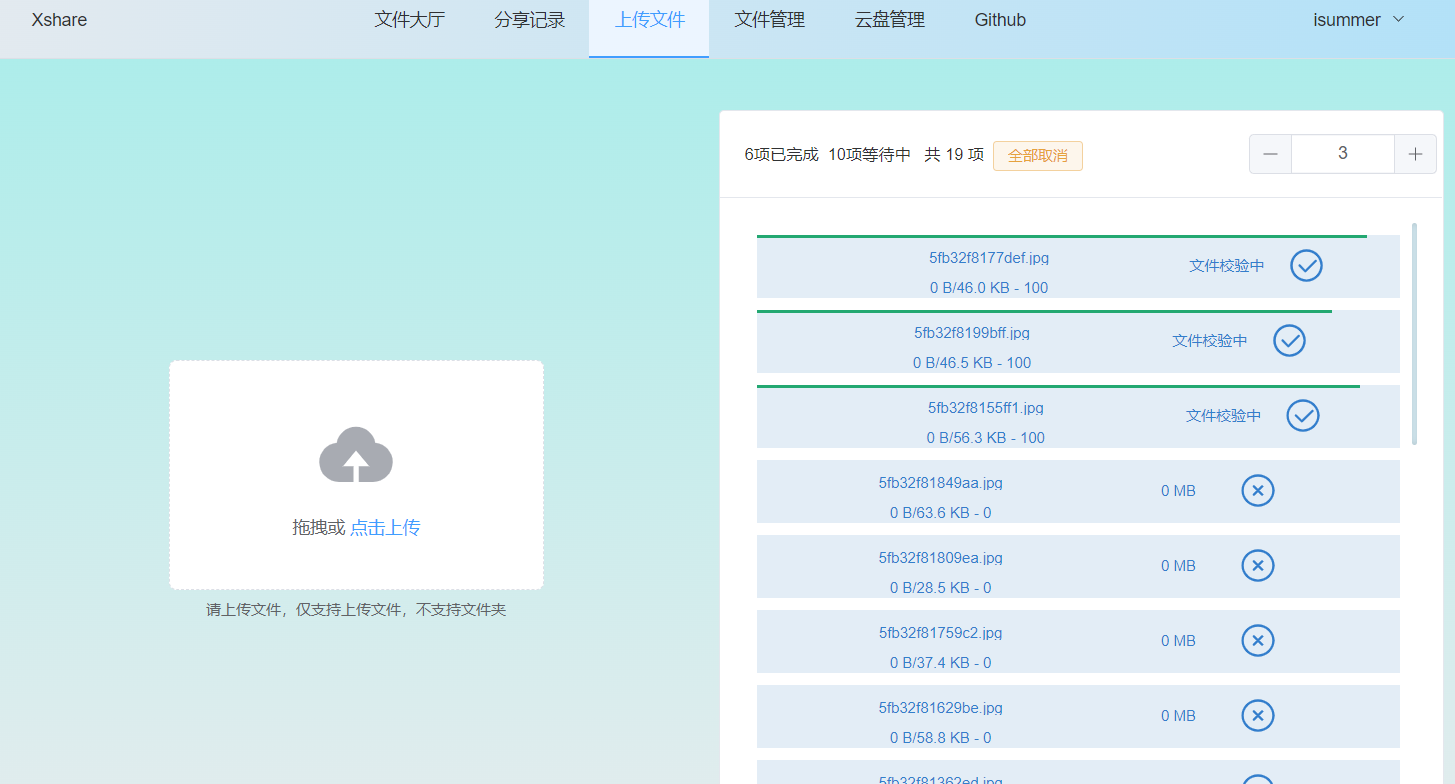Click progress bar of 5fb32f8177def.jpg

1062,236
